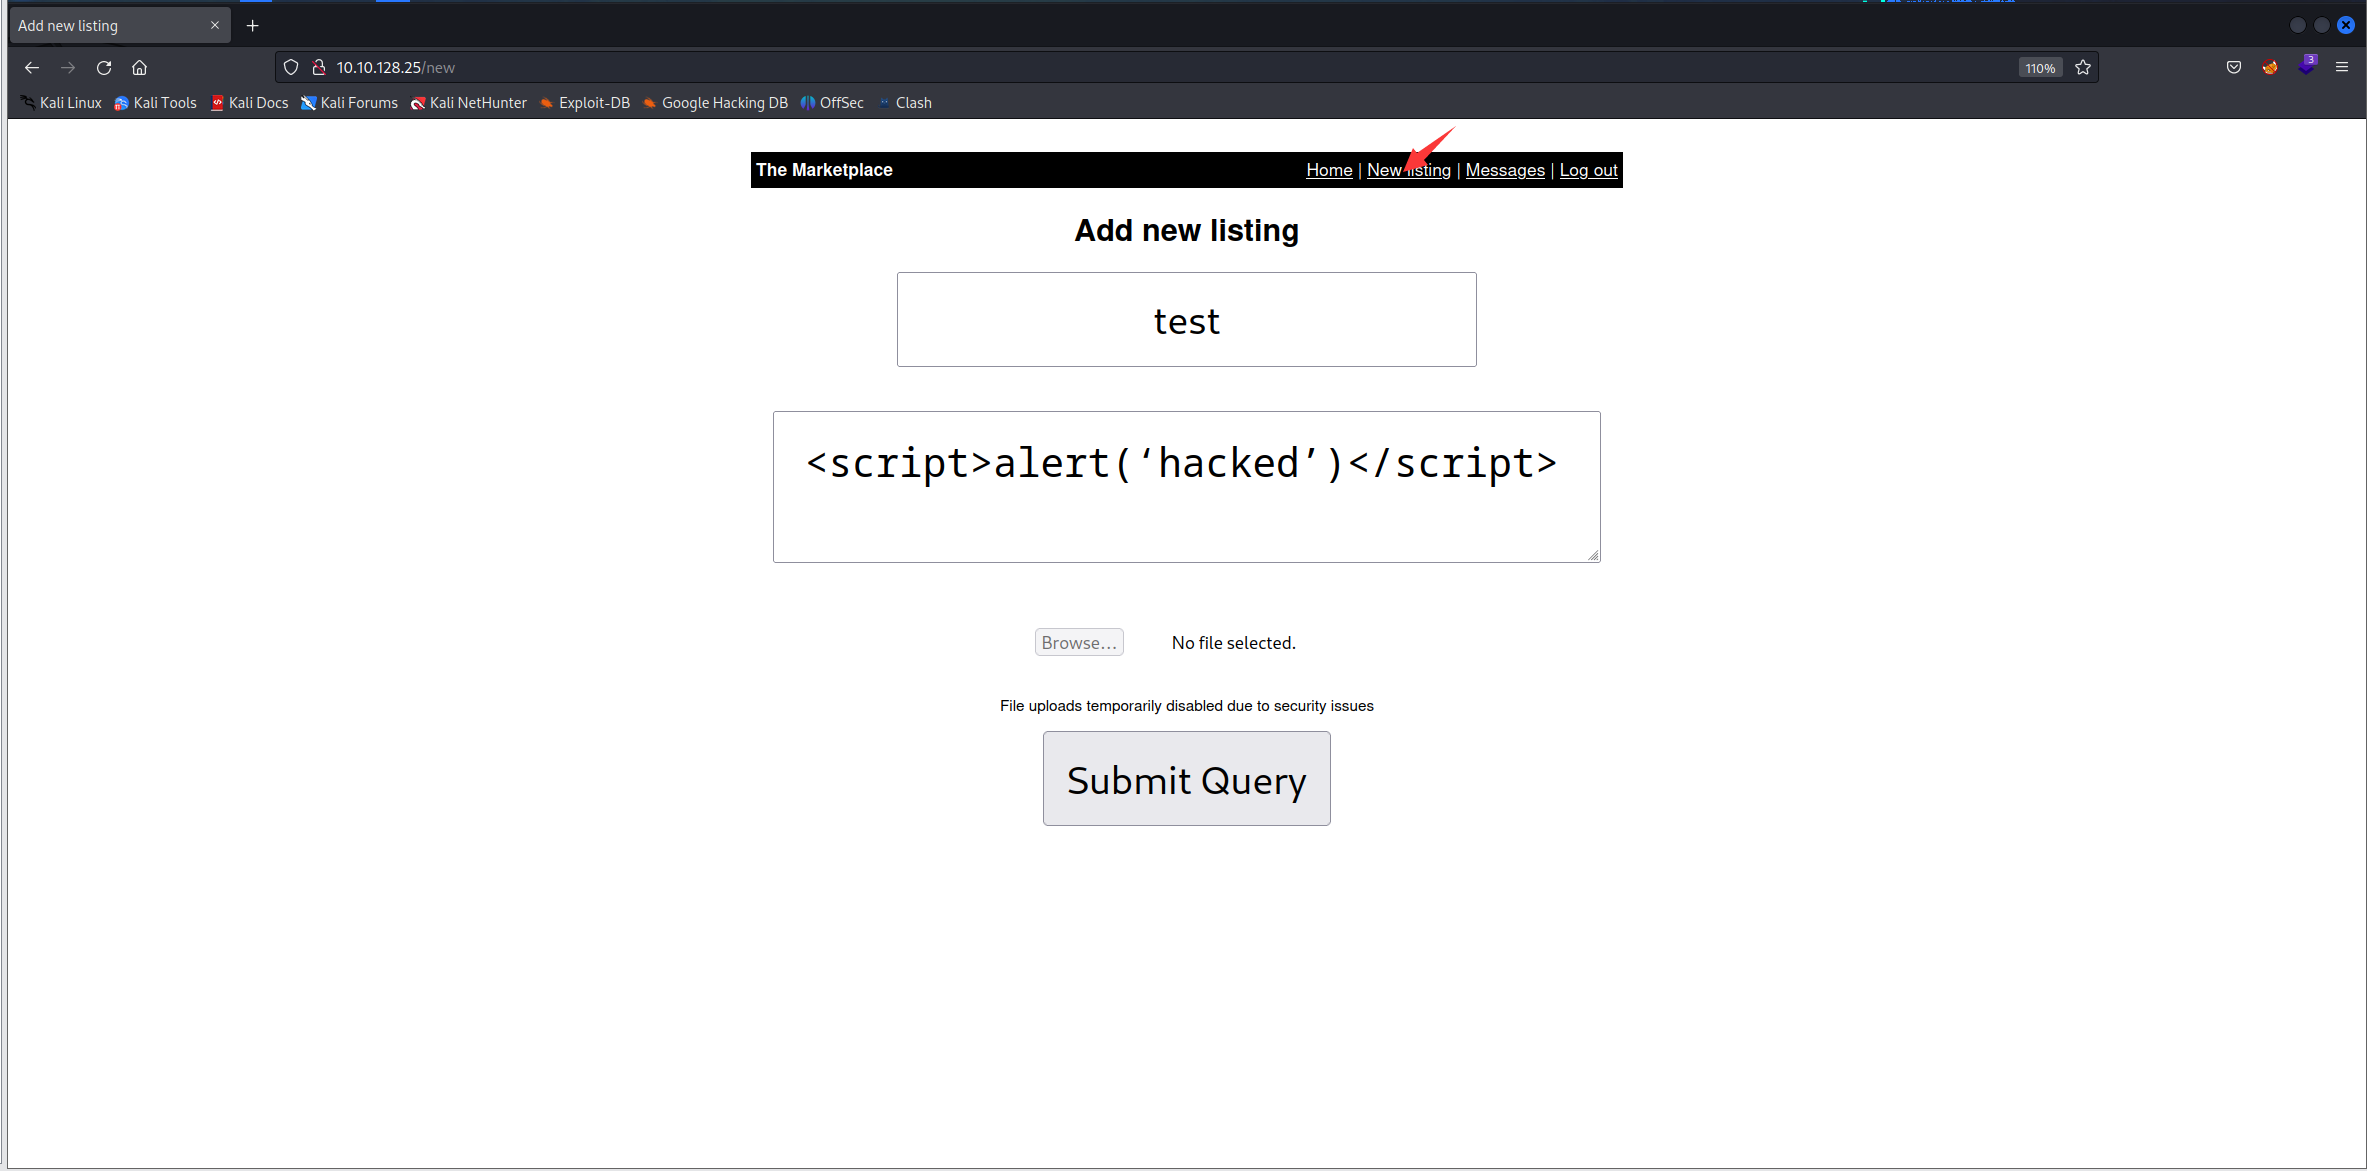Open a new browser tab

pyautogui.click(x=253, y=26)
